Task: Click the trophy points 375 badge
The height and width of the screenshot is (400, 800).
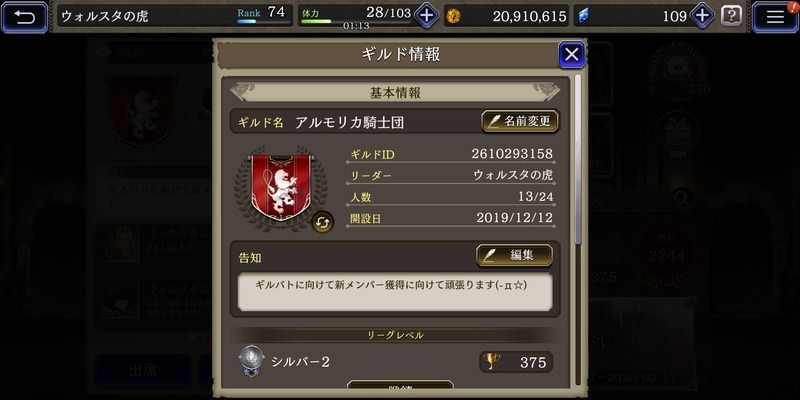Action: pos(516,362)
